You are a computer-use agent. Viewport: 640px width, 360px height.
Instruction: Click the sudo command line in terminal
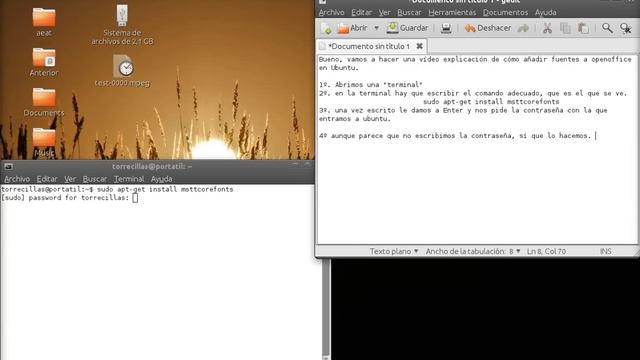(117, 189)
